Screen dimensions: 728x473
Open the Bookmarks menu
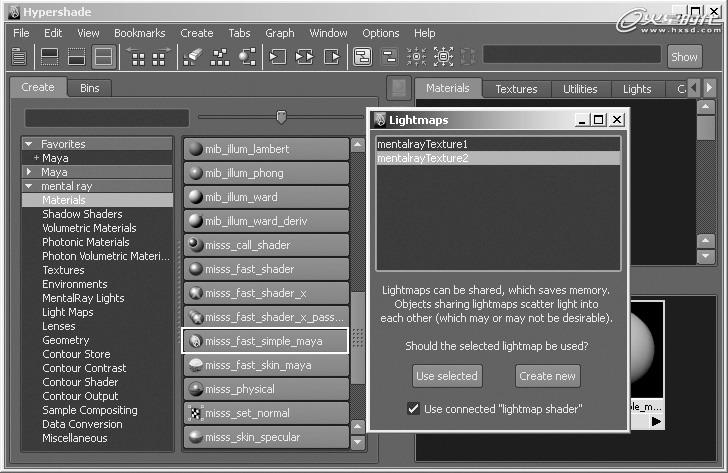pos(139,33)
